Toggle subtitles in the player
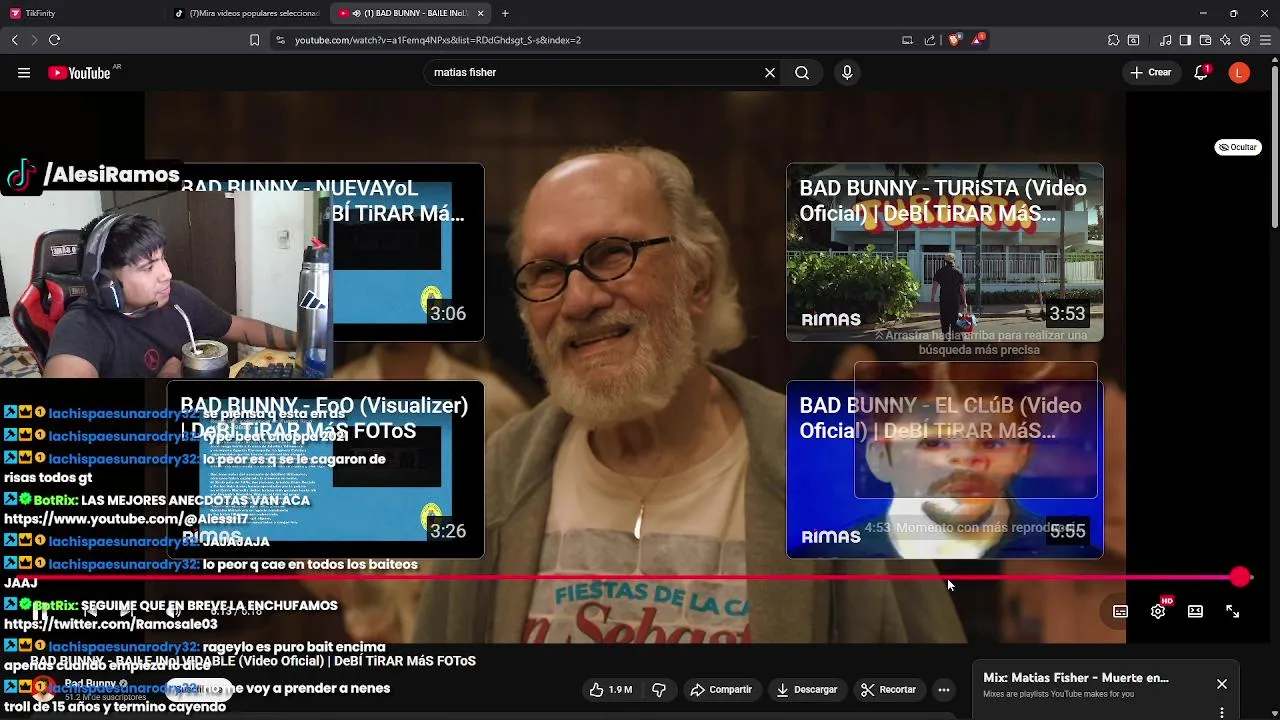This screenshot has height=720, width=1280. pos(1120,611)
